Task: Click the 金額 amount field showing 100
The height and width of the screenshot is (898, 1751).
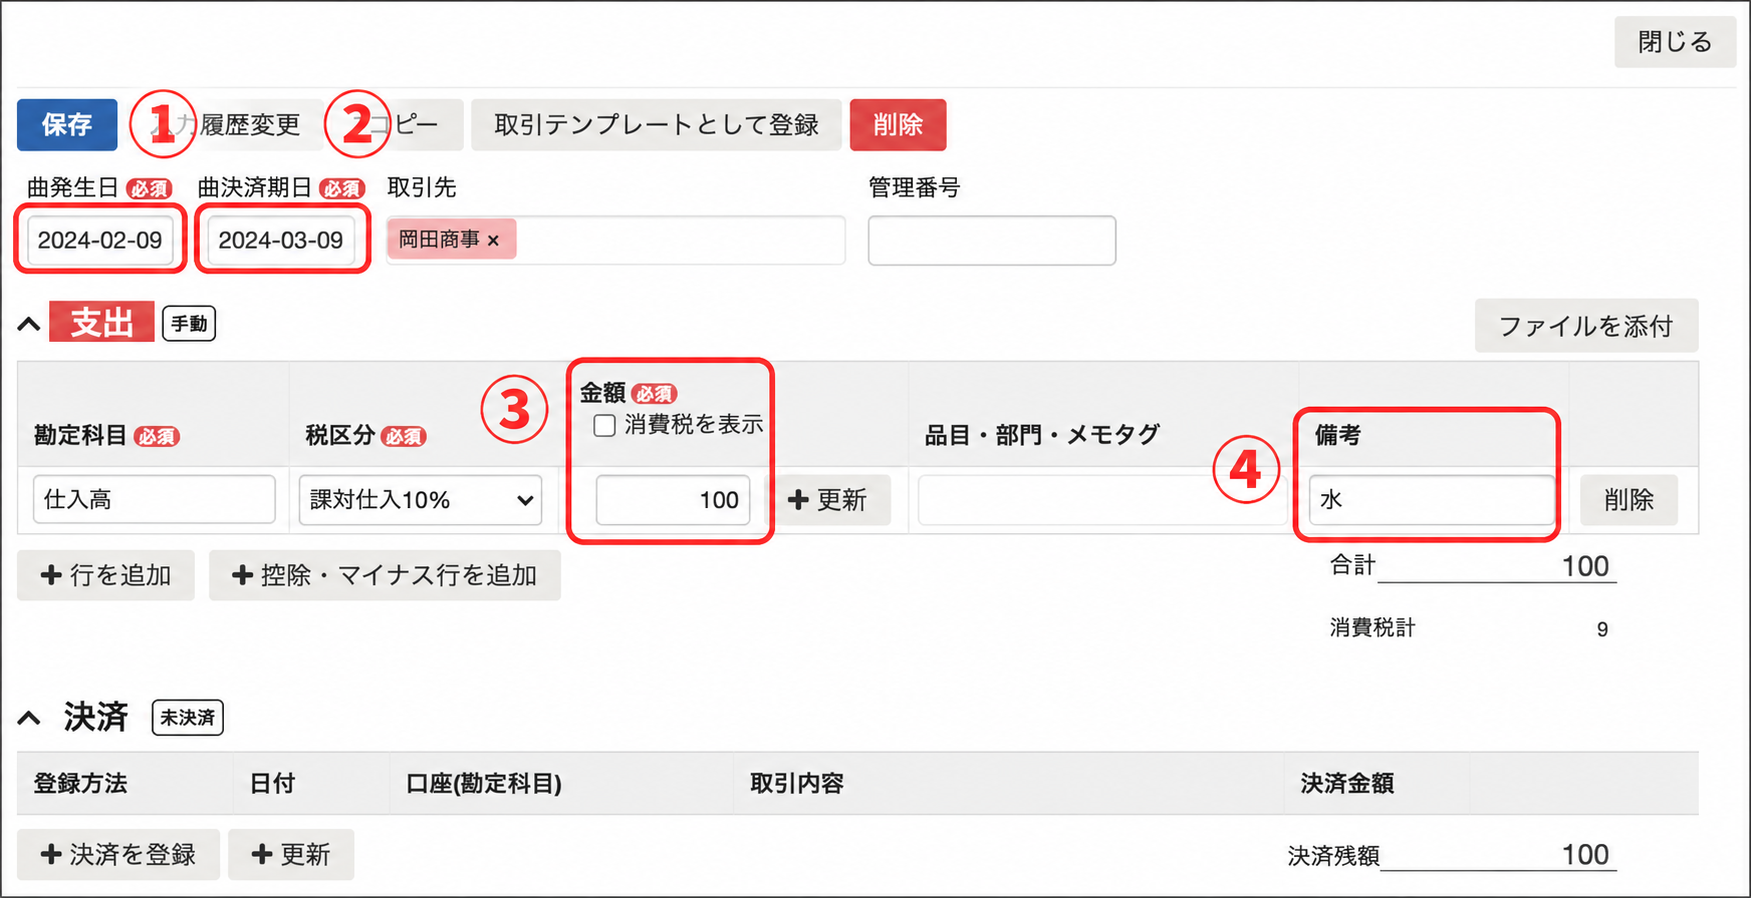Action: 673,500
